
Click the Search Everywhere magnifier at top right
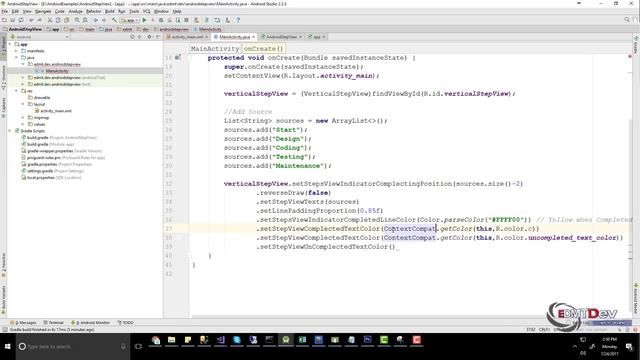627,20
